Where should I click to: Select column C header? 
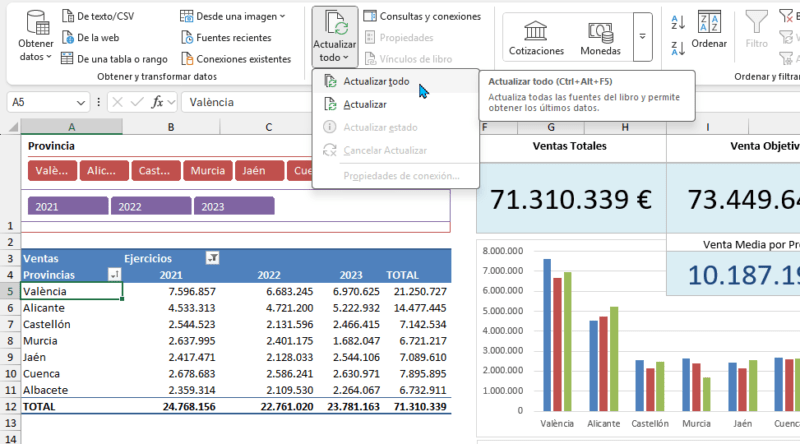pyautogui.click(x=268, y=127)
